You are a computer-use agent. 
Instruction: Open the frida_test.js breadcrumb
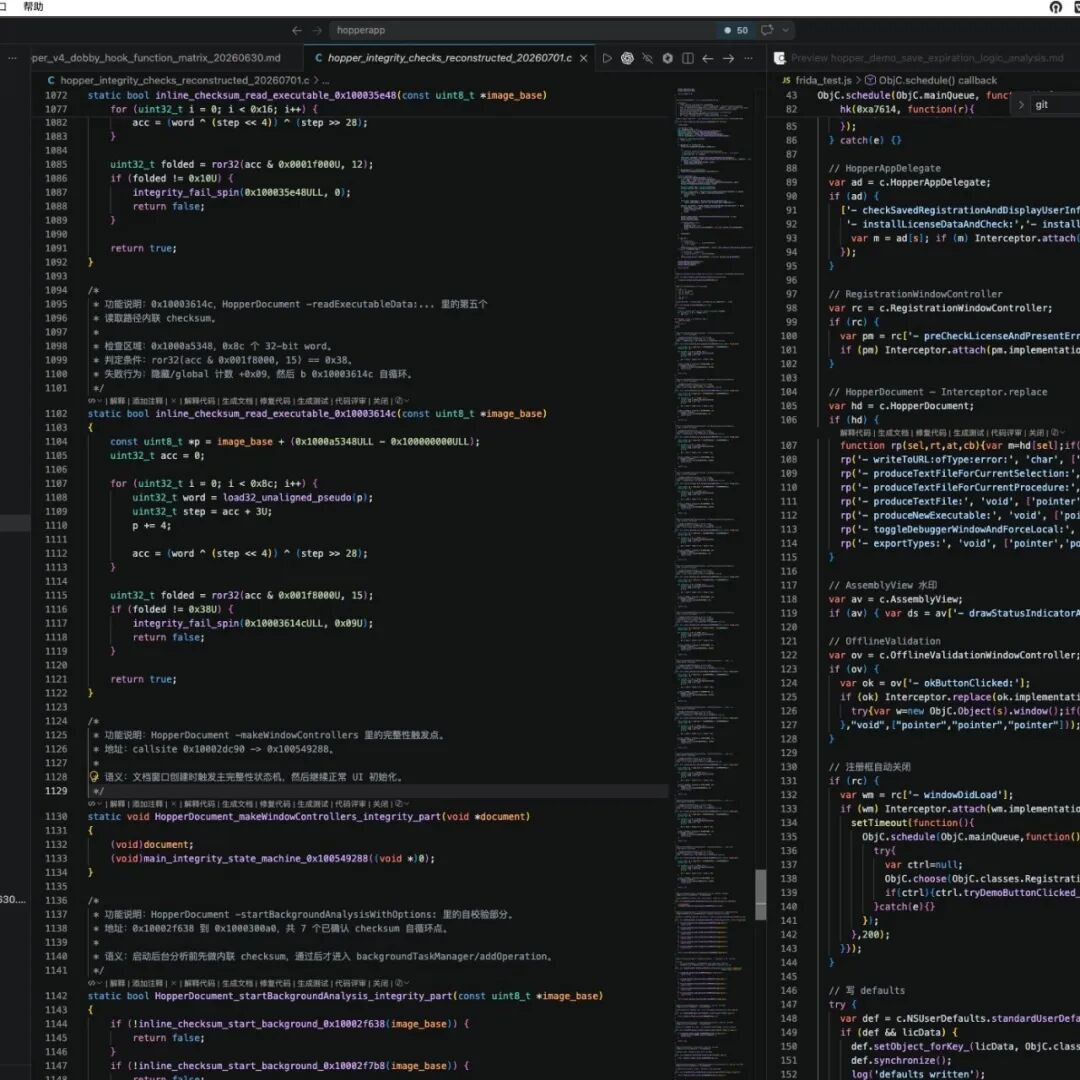click(x=823, y=80)
